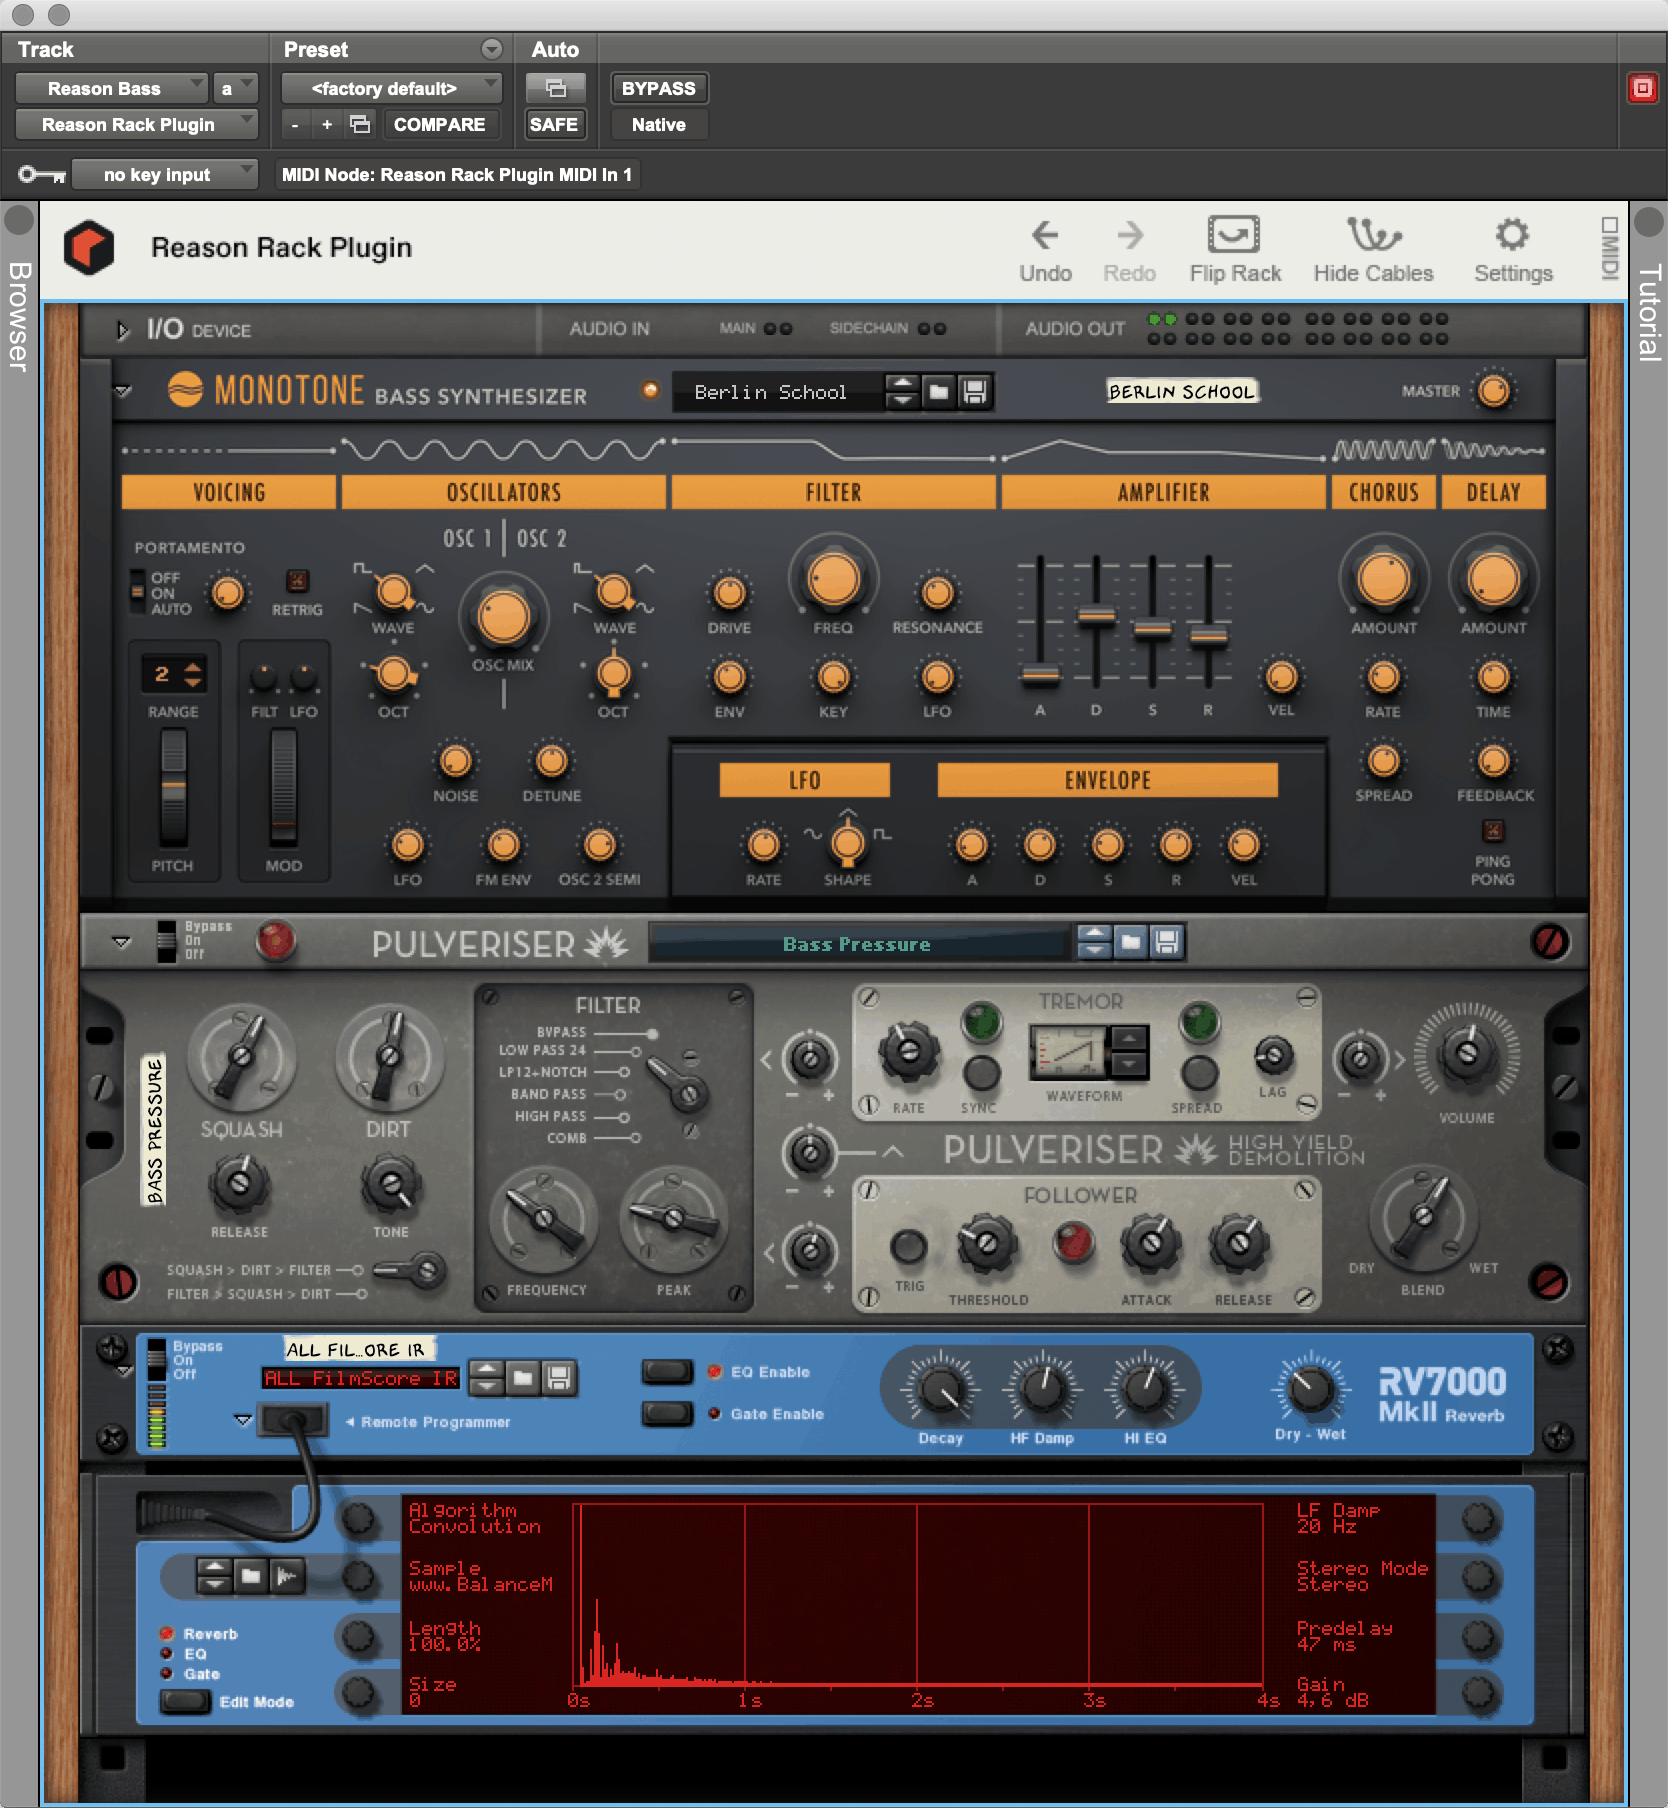Screen dimensions: 1668x1808
Task: Save RV7000 patch disk icon
Action: pos(559,1378)
